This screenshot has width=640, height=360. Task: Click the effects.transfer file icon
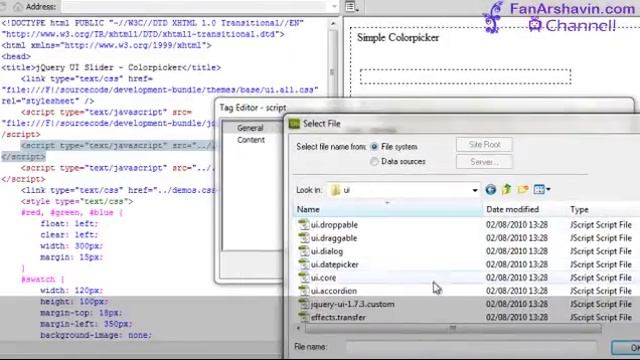pyautogui.click(x=303, y=317)
